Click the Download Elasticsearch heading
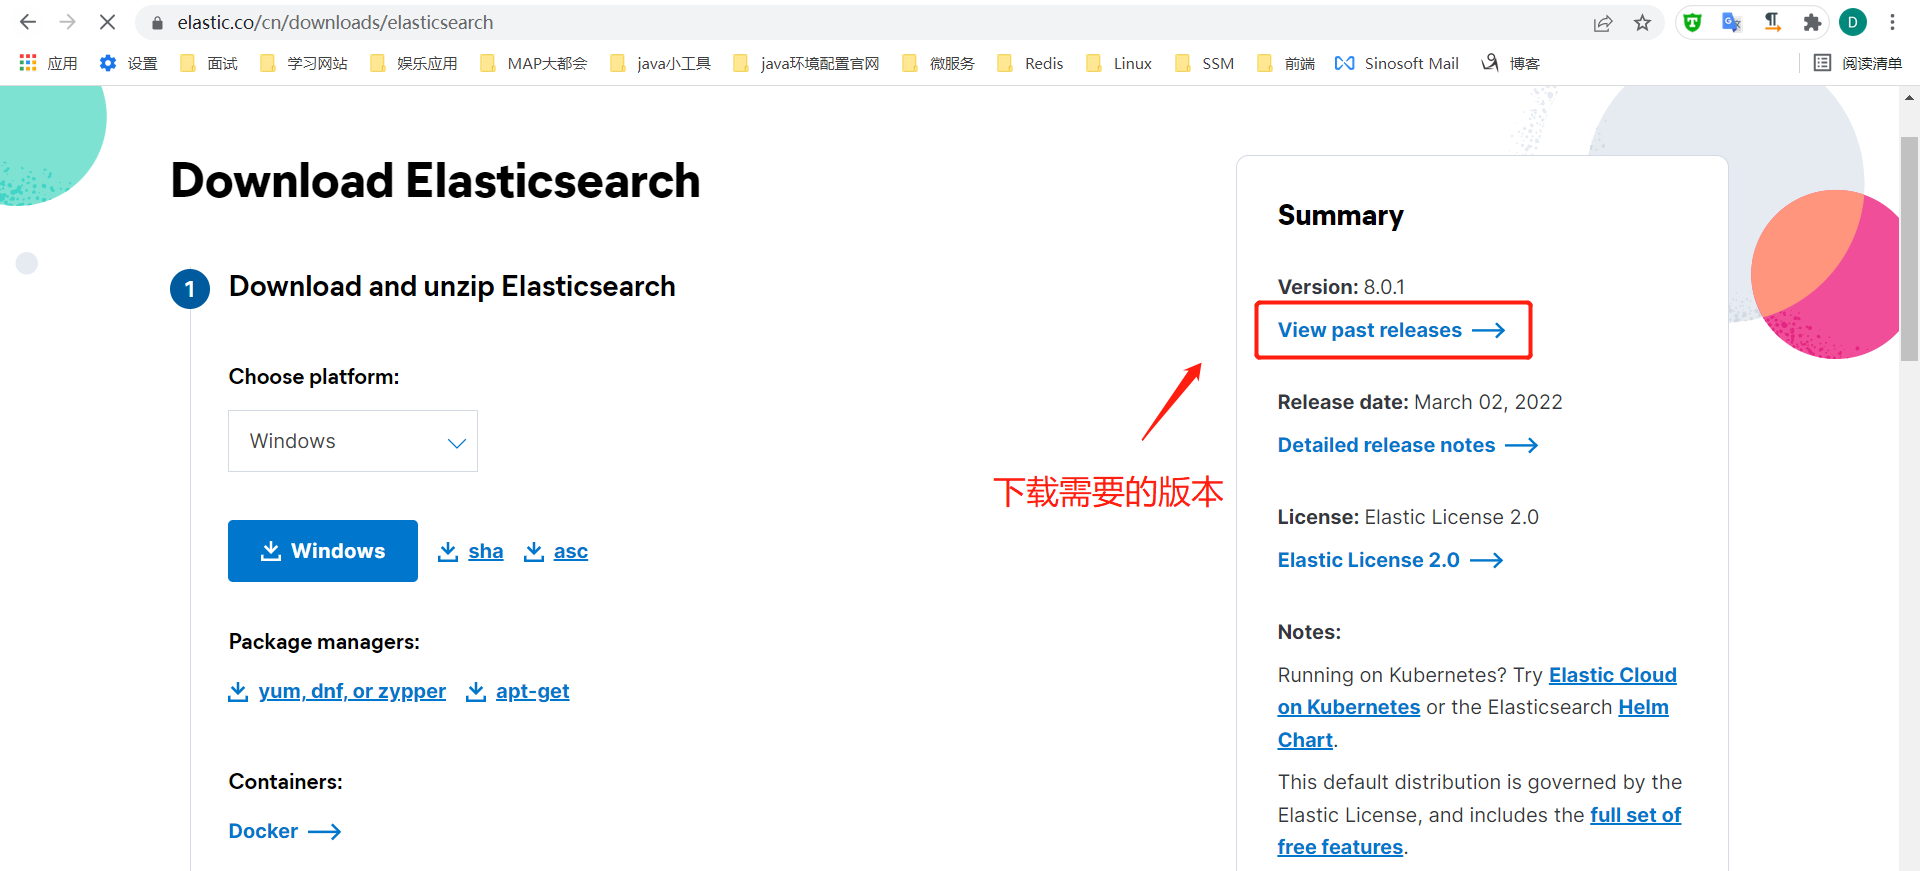The height and width of the screenshot is (871, 1920). 435,181
